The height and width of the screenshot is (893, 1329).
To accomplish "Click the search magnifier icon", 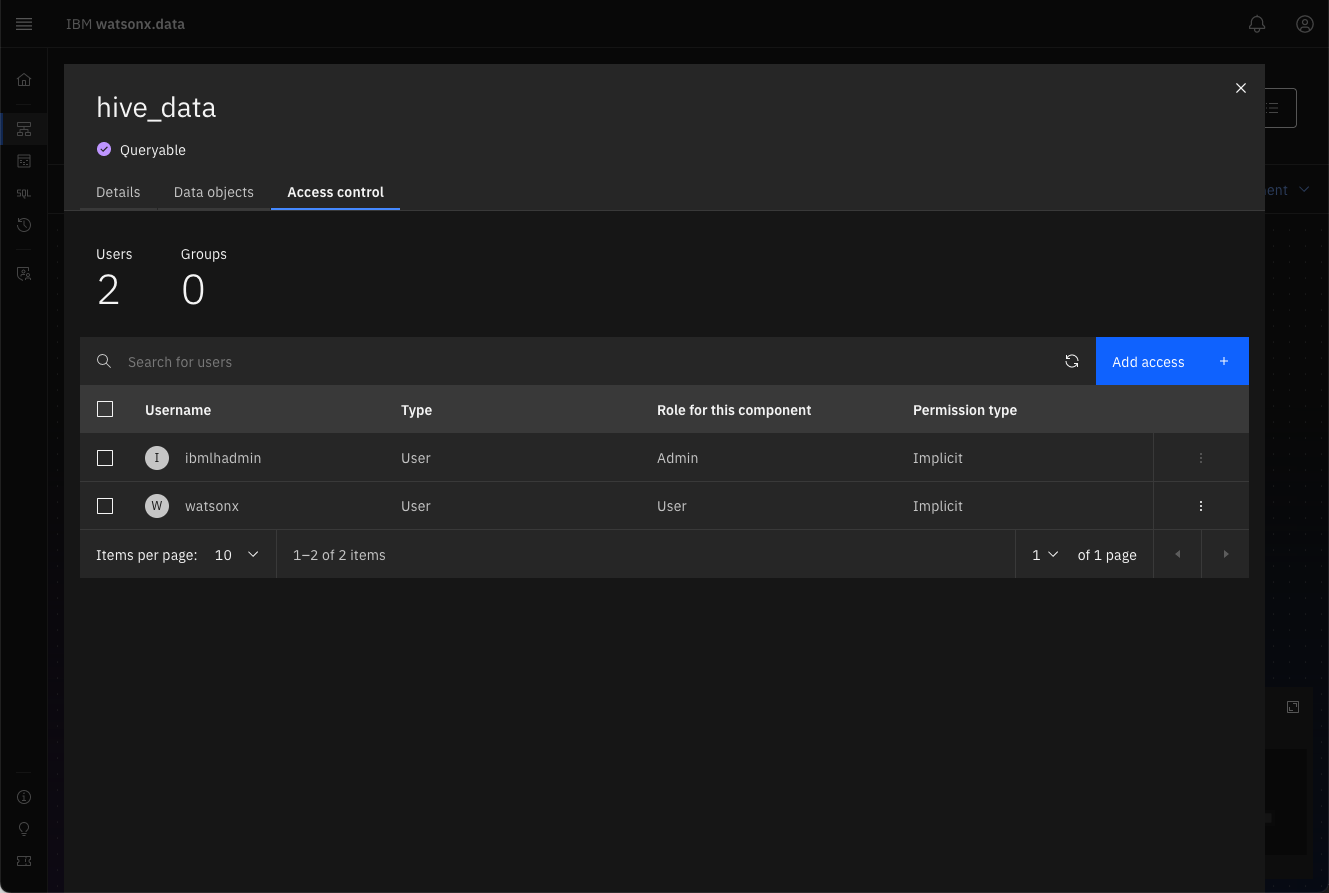I will pyautogui.click(x=104, y=361).
